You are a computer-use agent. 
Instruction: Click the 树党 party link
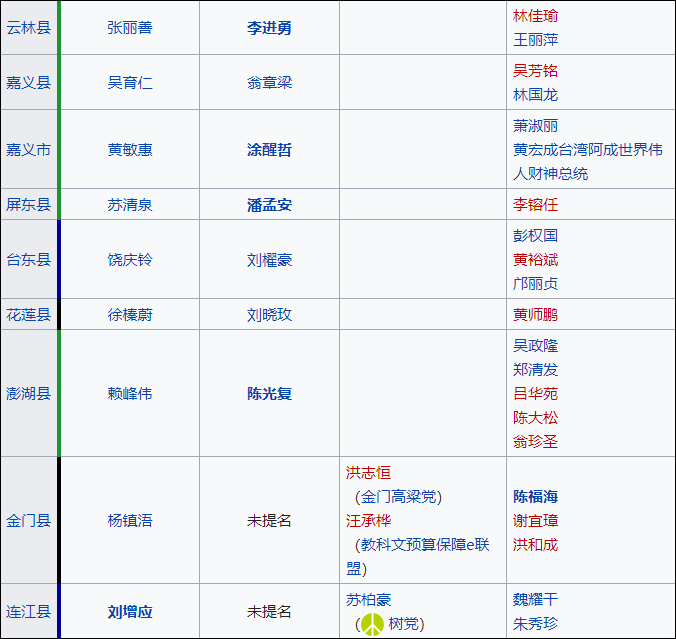pos(404,623)
